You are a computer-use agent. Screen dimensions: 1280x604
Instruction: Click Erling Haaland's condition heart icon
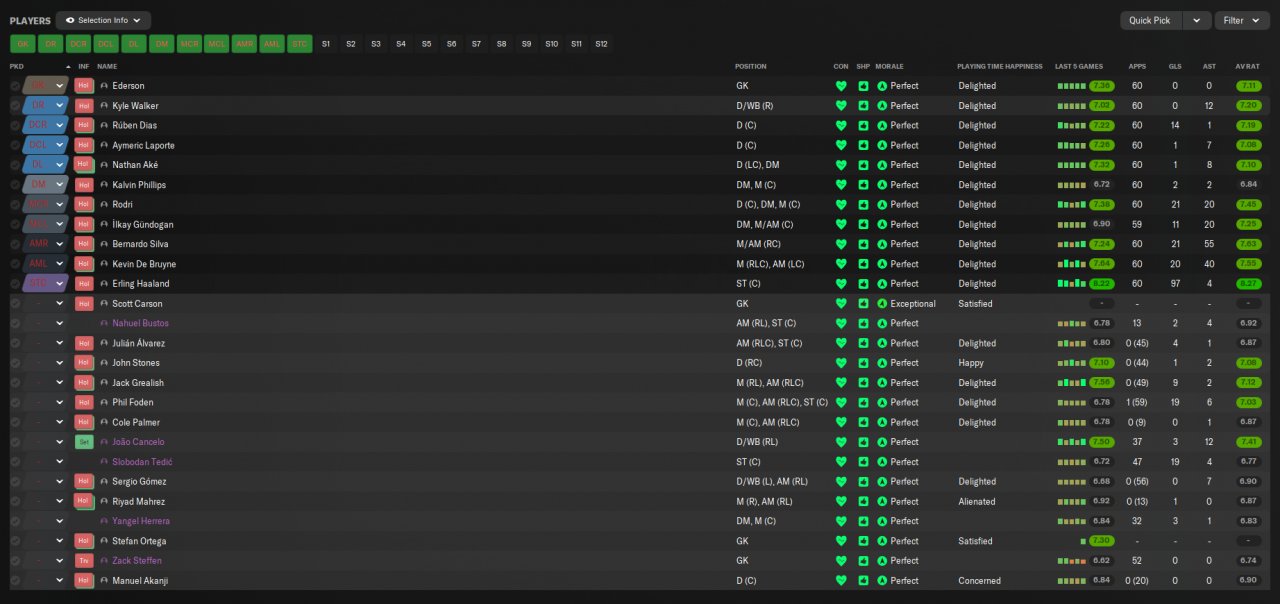pyautogui.click(x=841, y=284)
